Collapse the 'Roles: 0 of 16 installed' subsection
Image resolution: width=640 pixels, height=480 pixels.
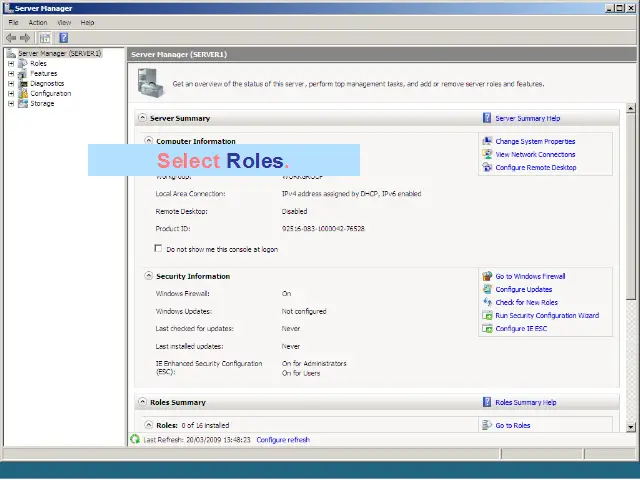pyautogui.click(x=149, y=425)
